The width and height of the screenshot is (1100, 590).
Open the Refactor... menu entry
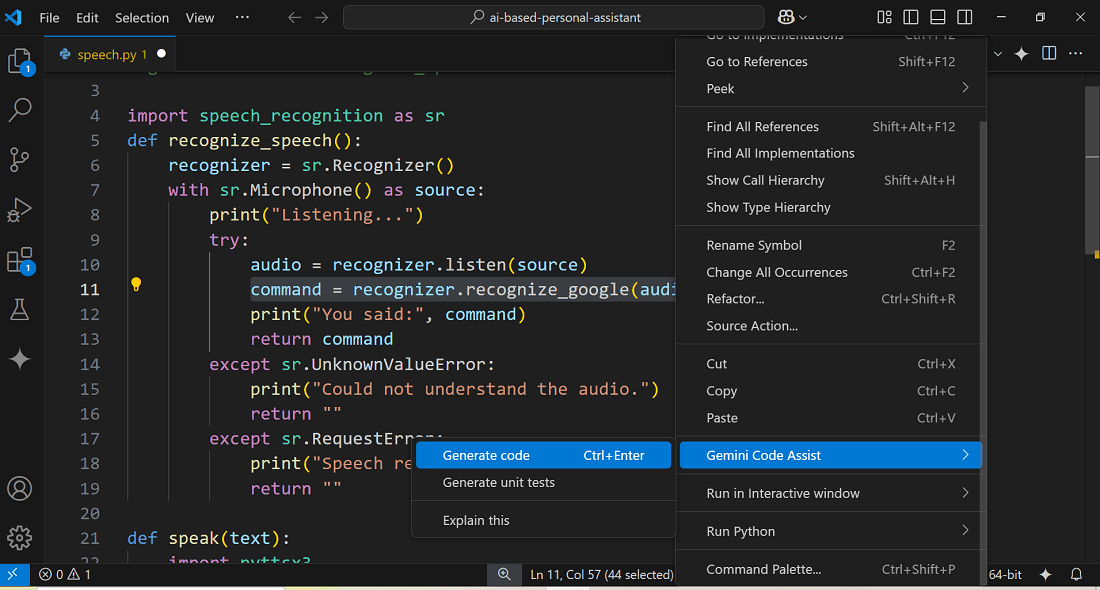click(x=831, y=299)
